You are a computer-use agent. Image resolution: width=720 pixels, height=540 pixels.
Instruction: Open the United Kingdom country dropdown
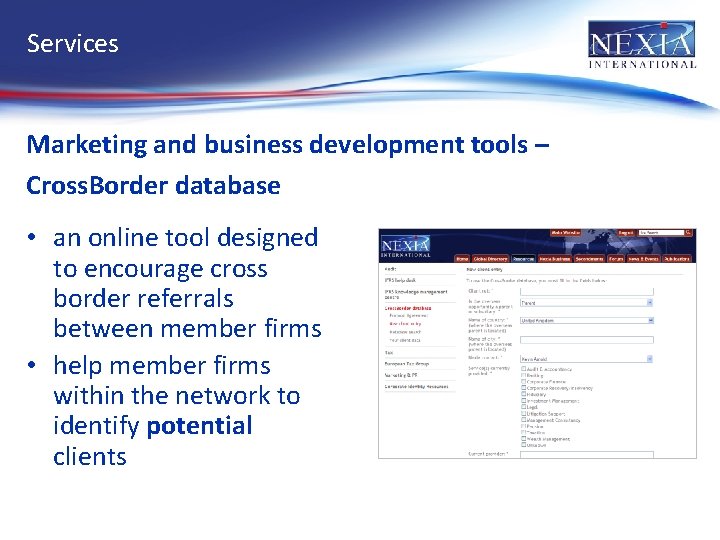click(587, 321)
